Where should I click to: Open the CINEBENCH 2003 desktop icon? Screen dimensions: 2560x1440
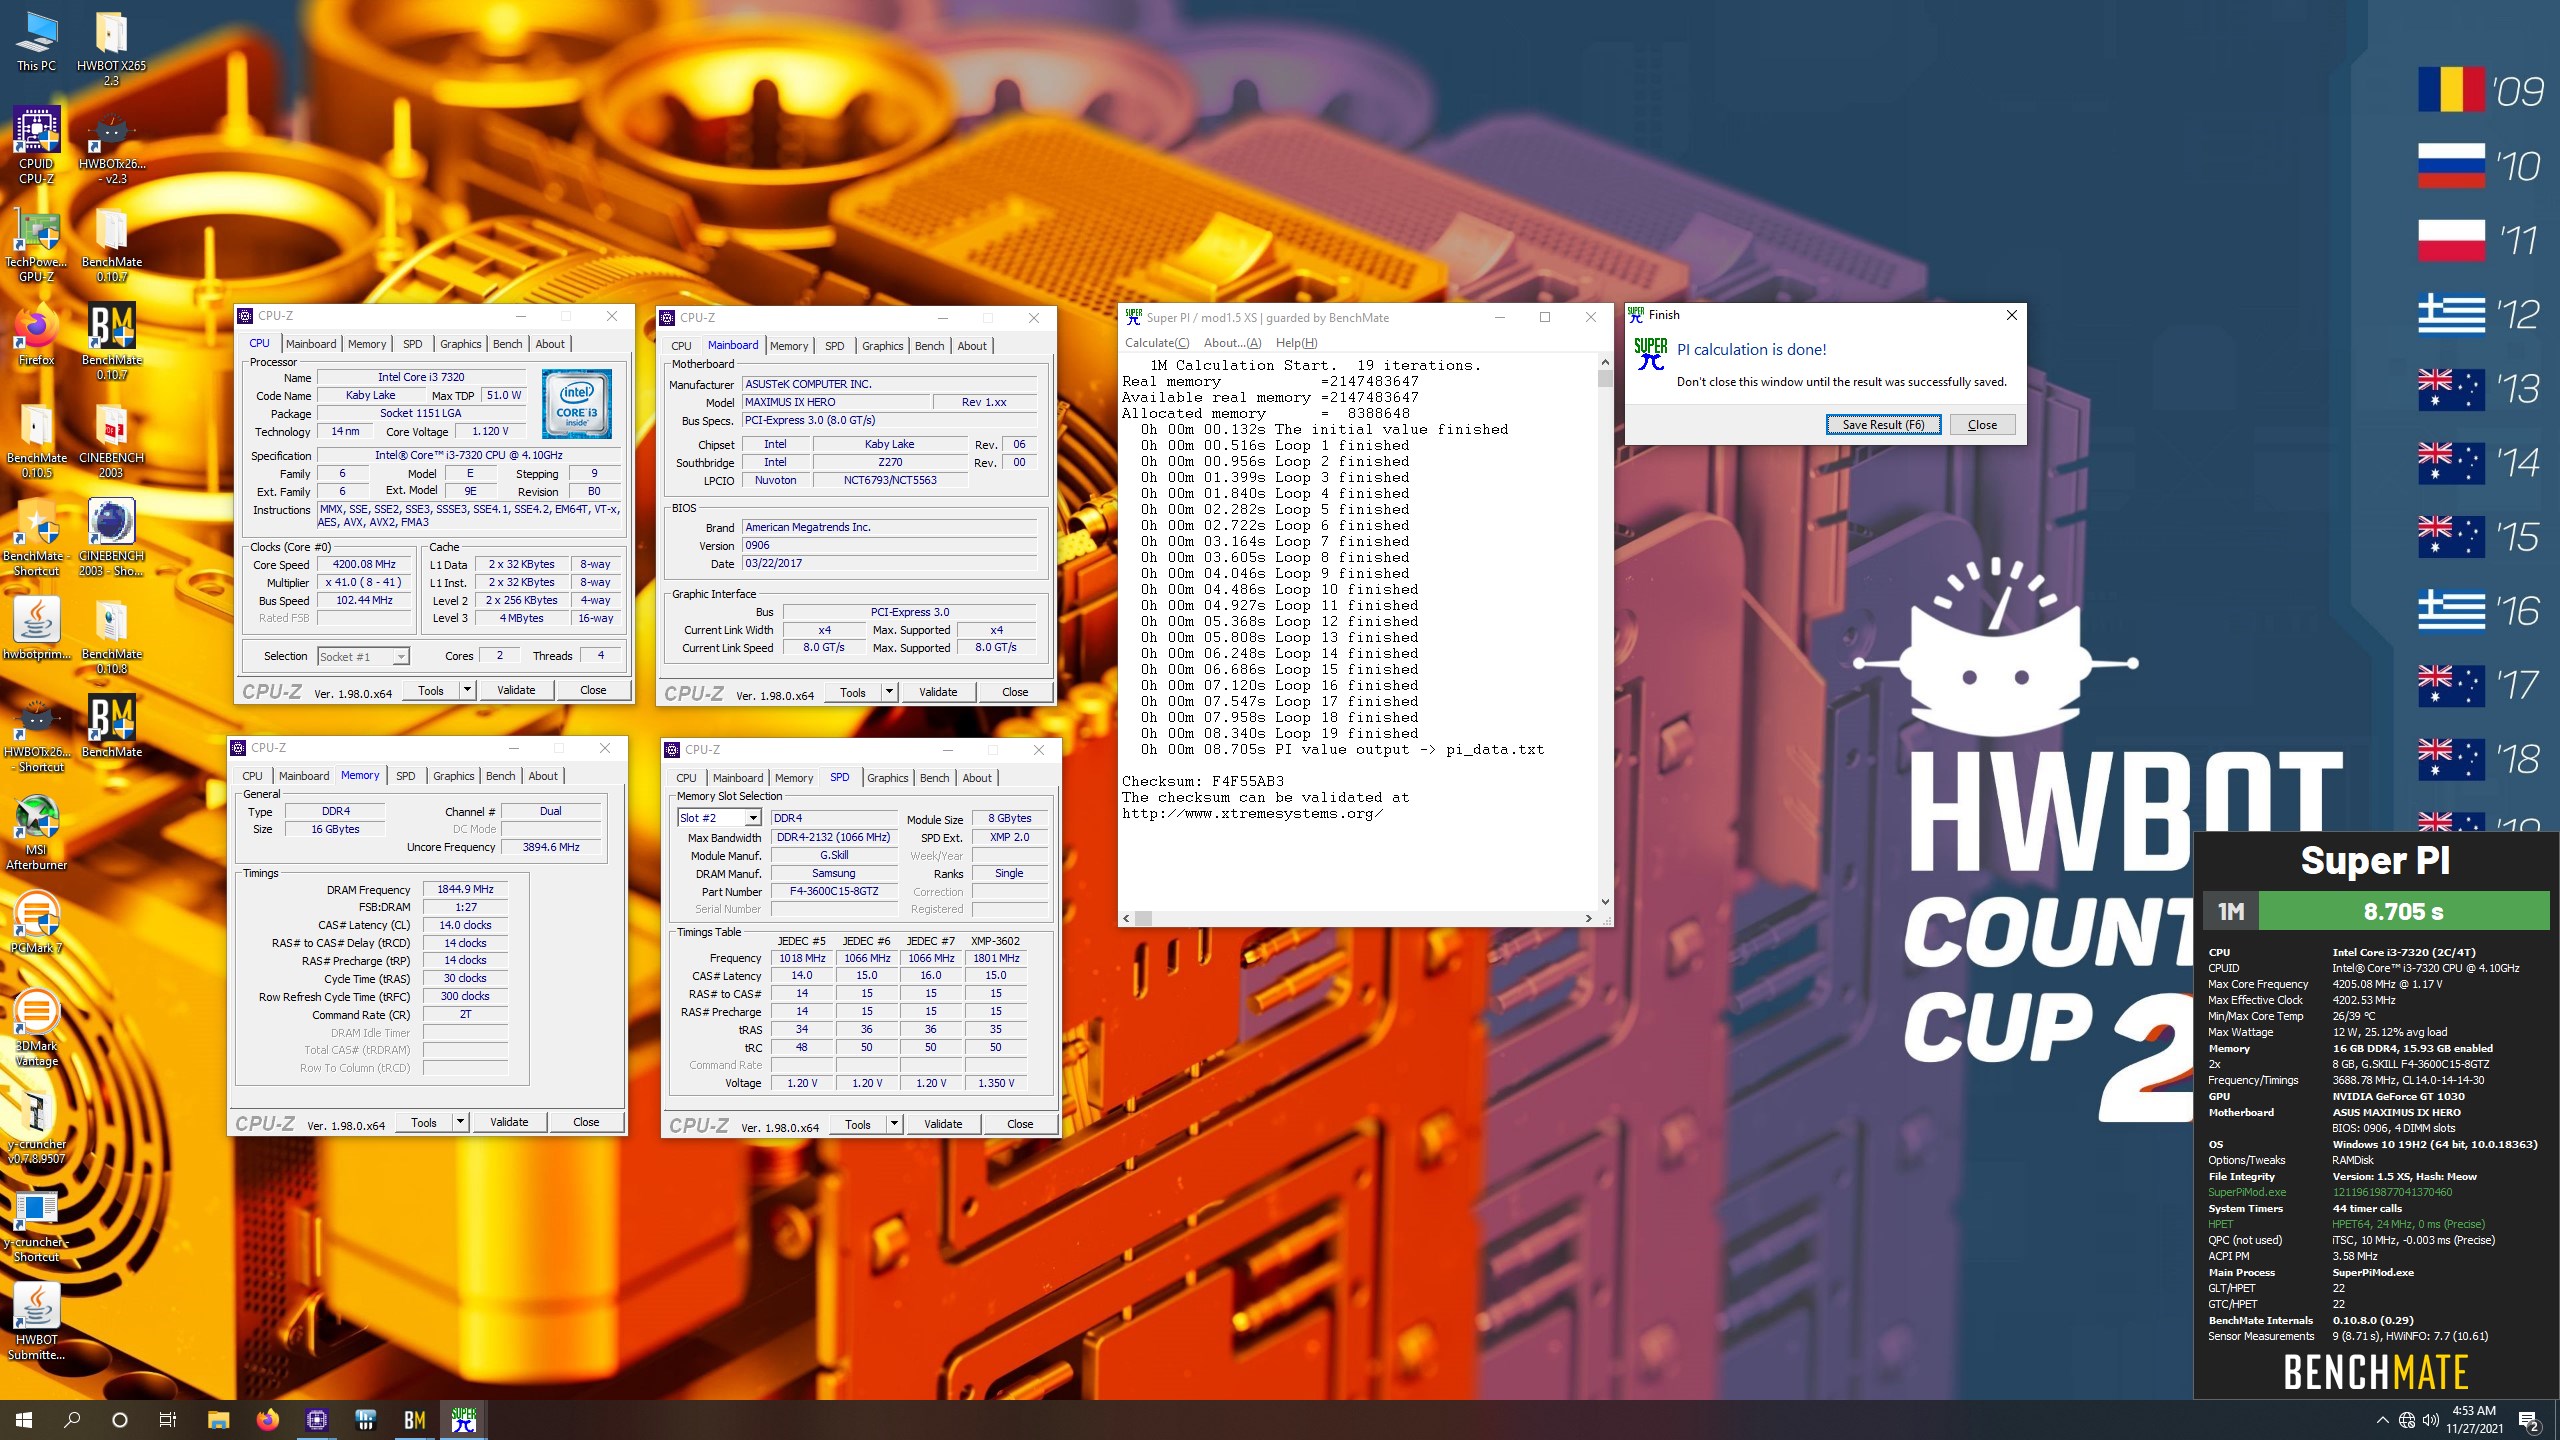(x=111, y=439)
